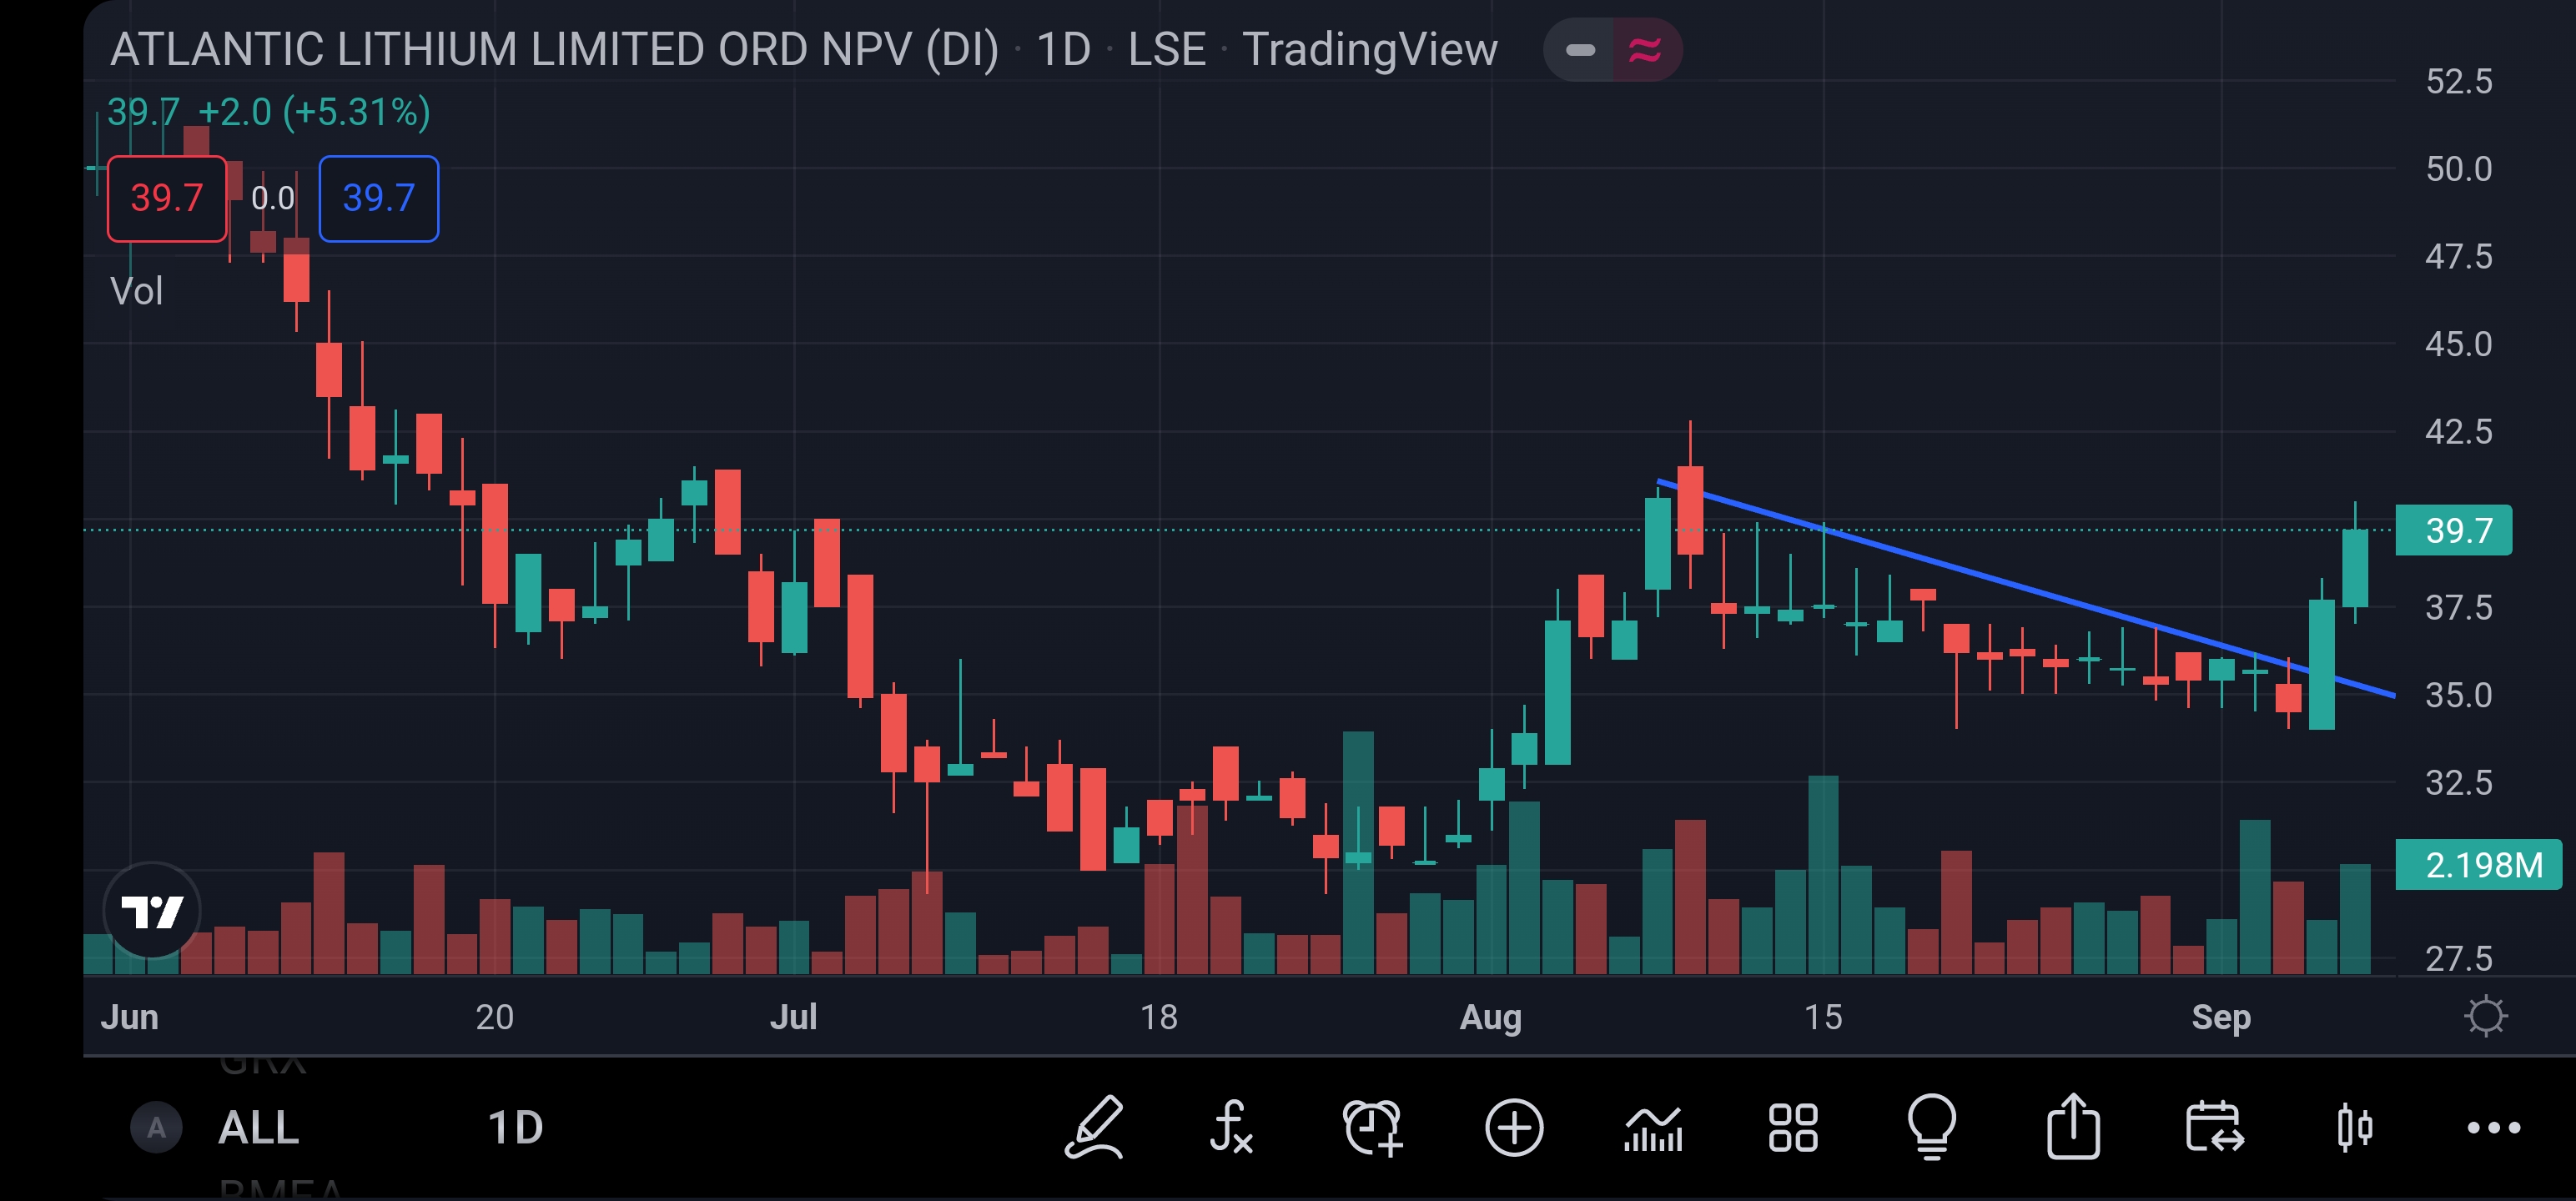The height and width of the screenshot is (1201, 2576).
Task: Open chart settings gear in the time axis corner
Action: click(2486, 1016)
